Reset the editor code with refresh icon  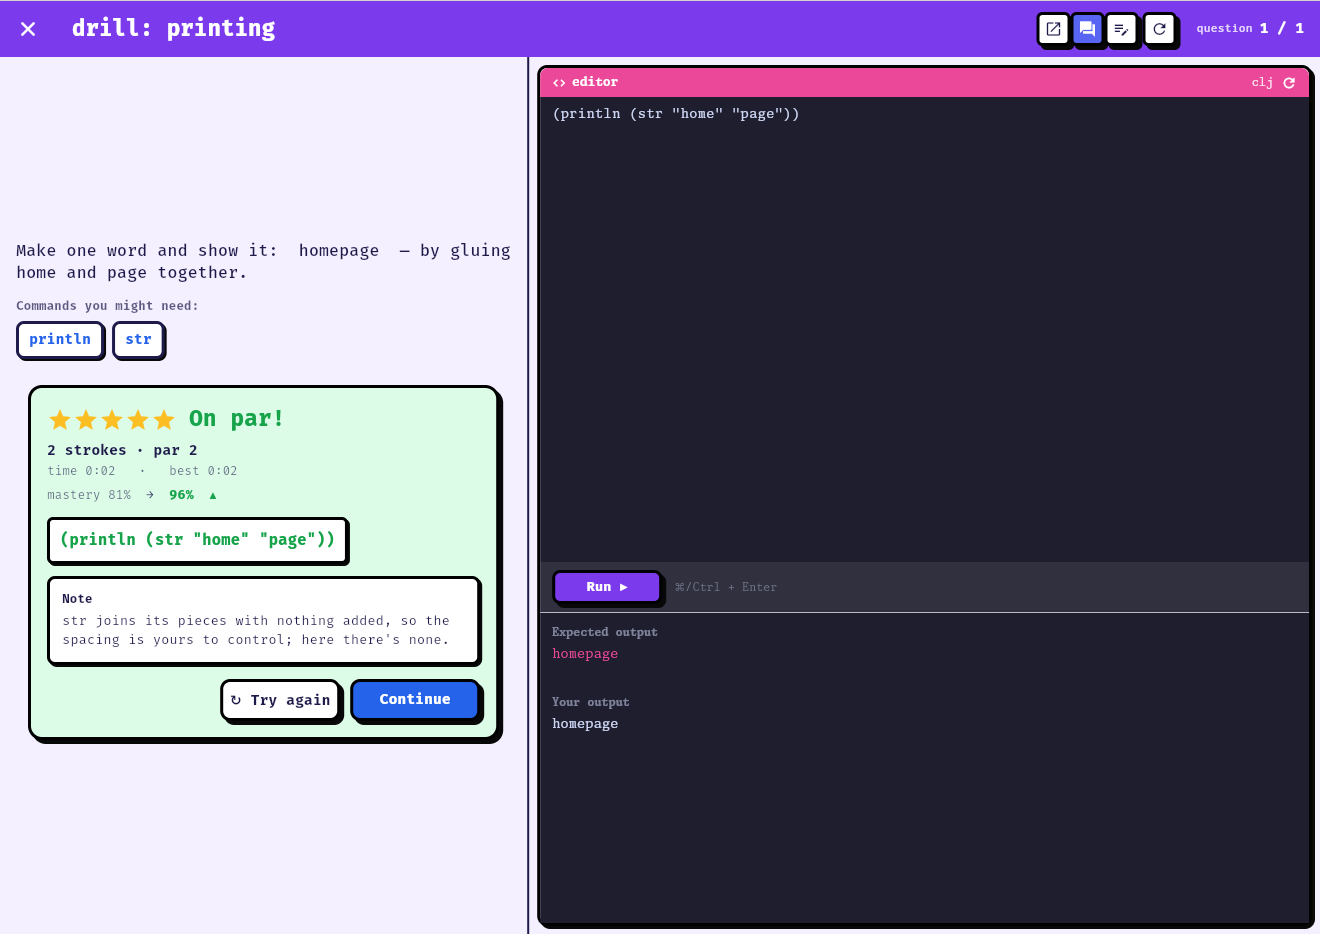pos(1289,83)
